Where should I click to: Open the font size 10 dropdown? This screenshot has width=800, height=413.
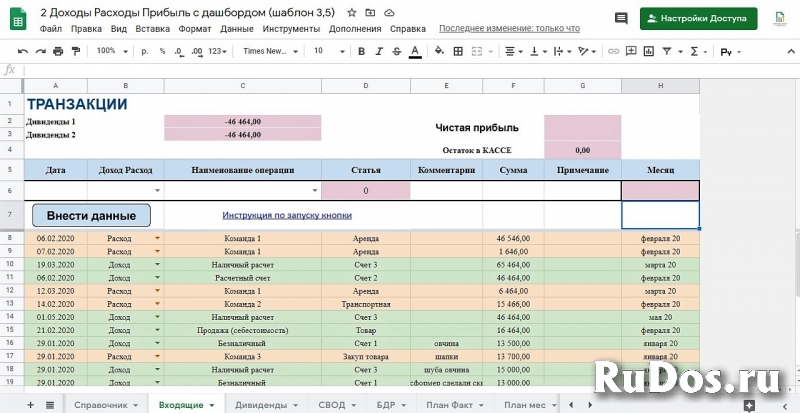[324, 51]
